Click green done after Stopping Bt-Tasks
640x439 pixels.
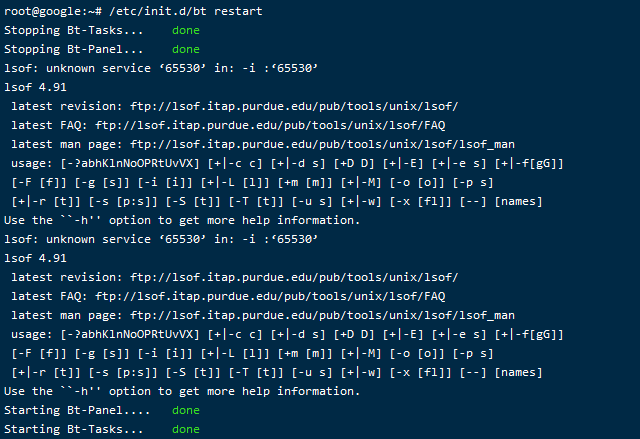186,30
